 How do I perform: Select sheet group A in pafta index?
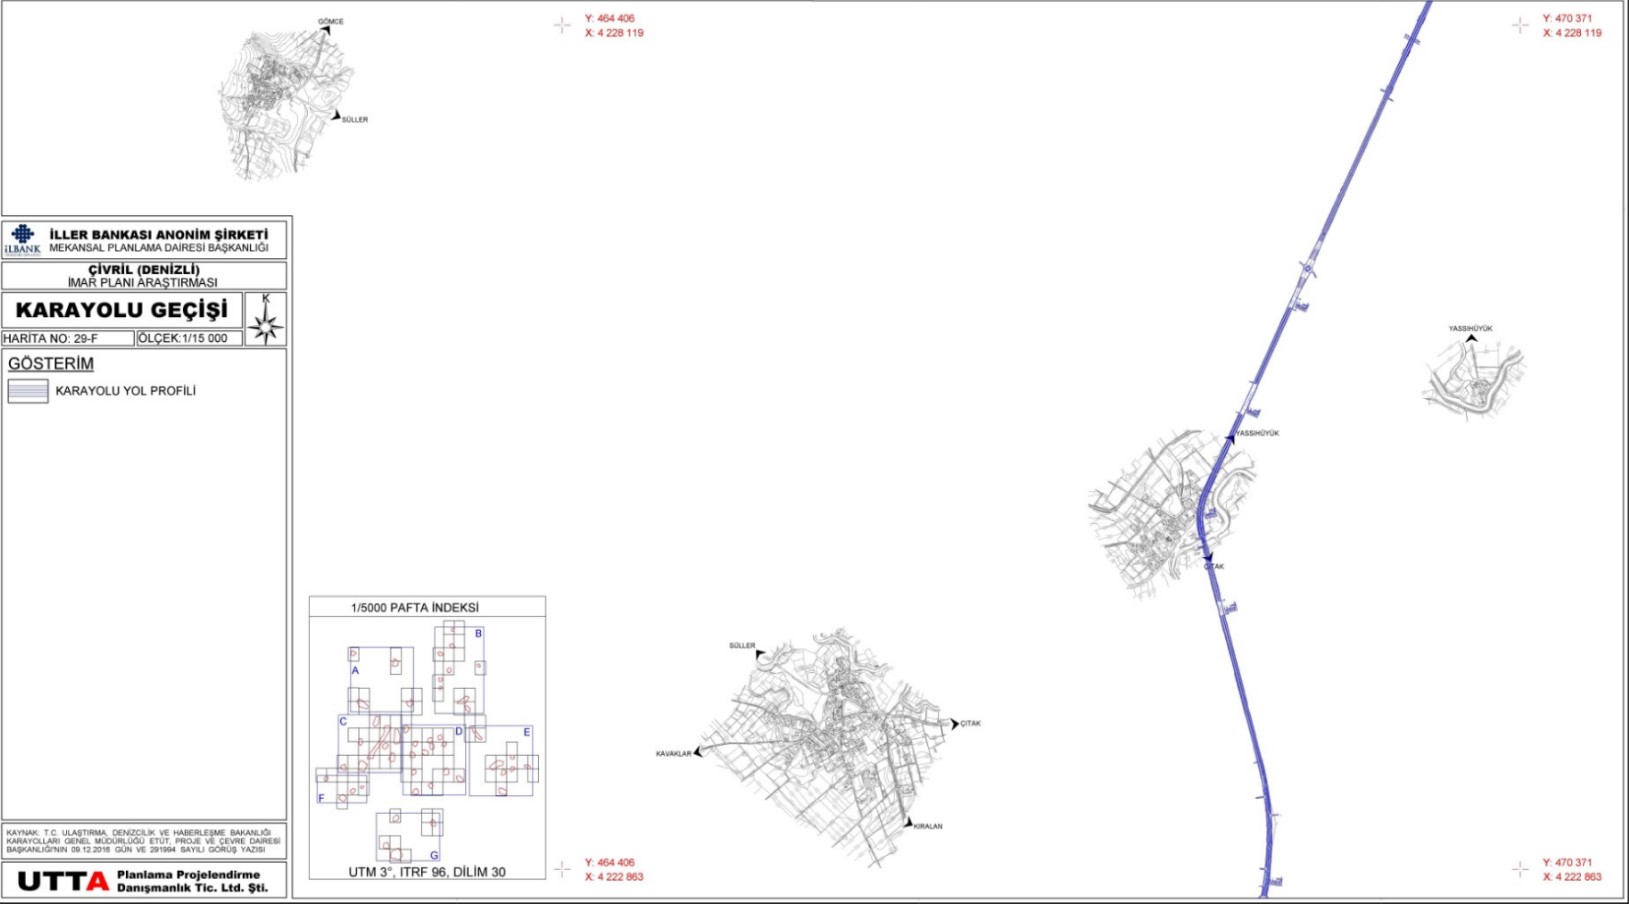coord(355,671)
